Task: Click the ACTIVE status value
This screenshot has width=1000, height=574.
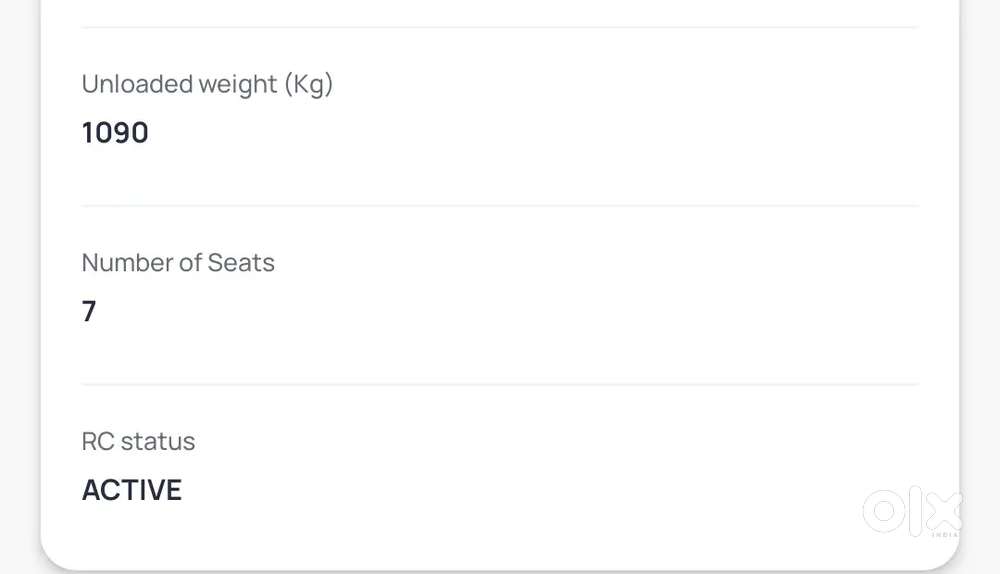Action: click(x=132, y=490)
